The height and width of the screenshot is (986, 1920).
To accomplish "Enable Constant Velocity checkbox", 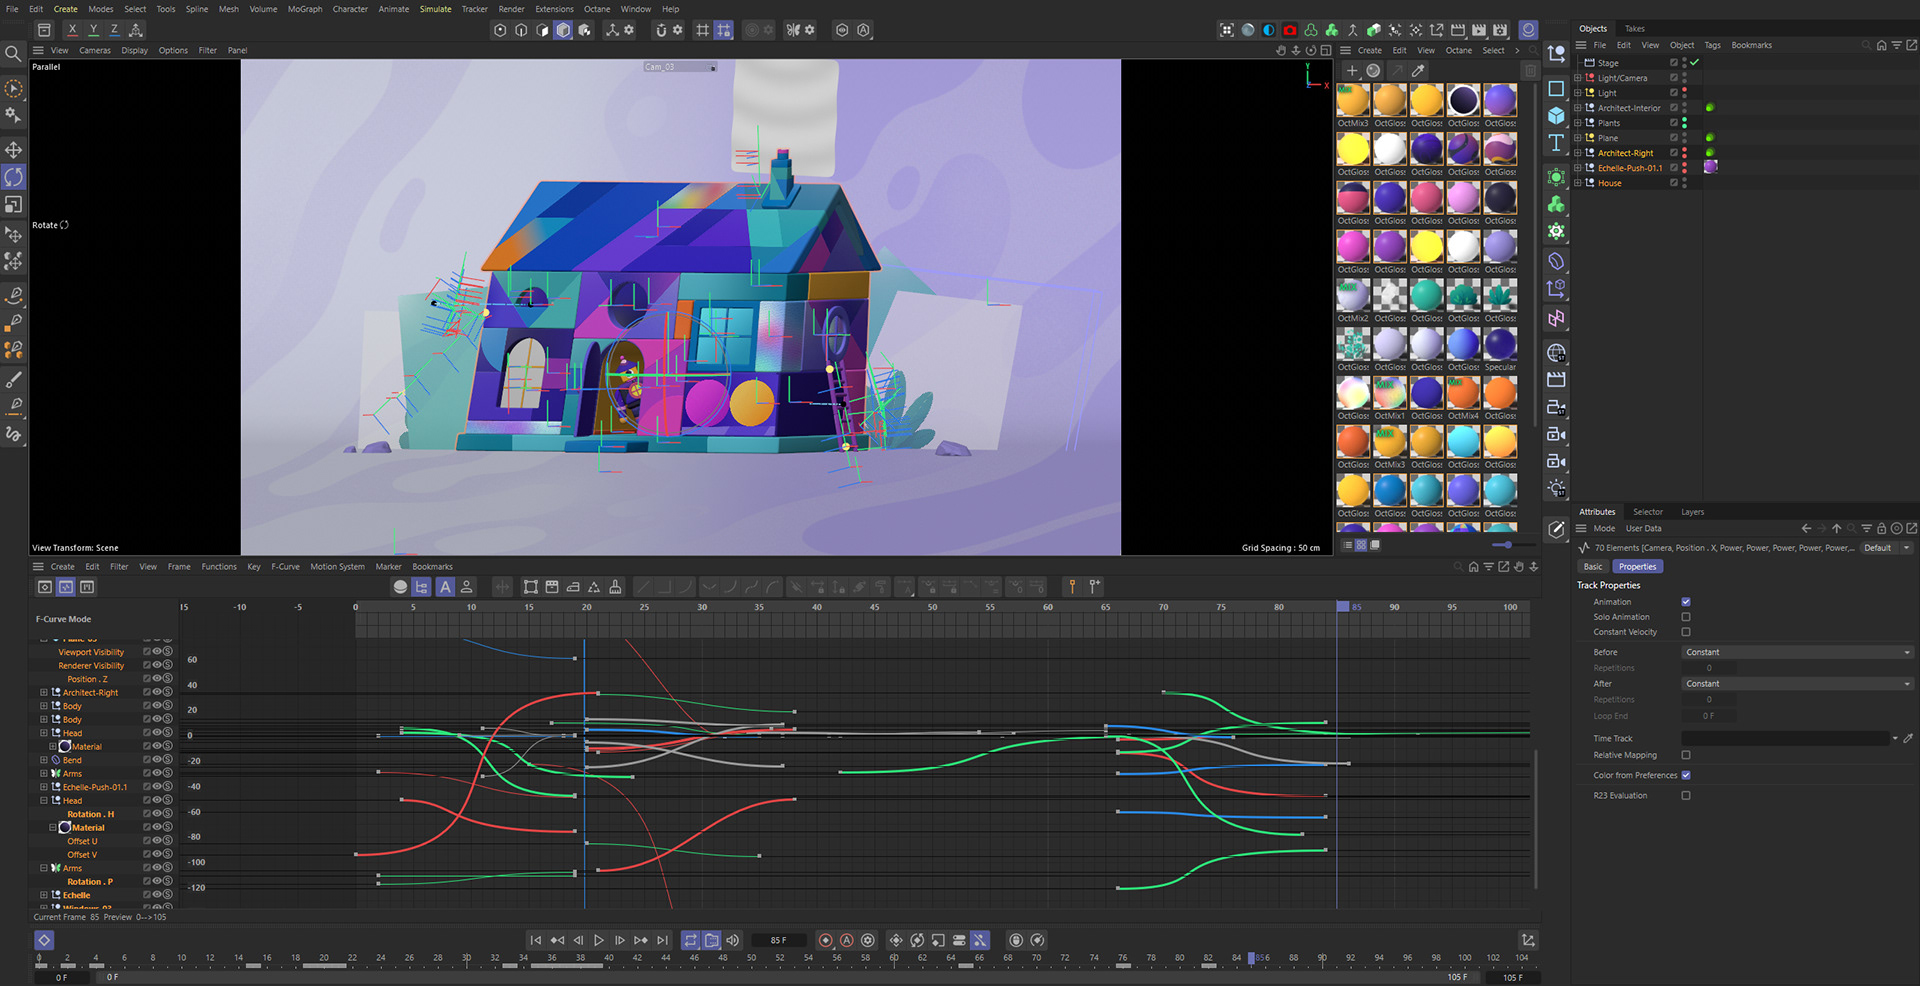I will [1686, 632].
